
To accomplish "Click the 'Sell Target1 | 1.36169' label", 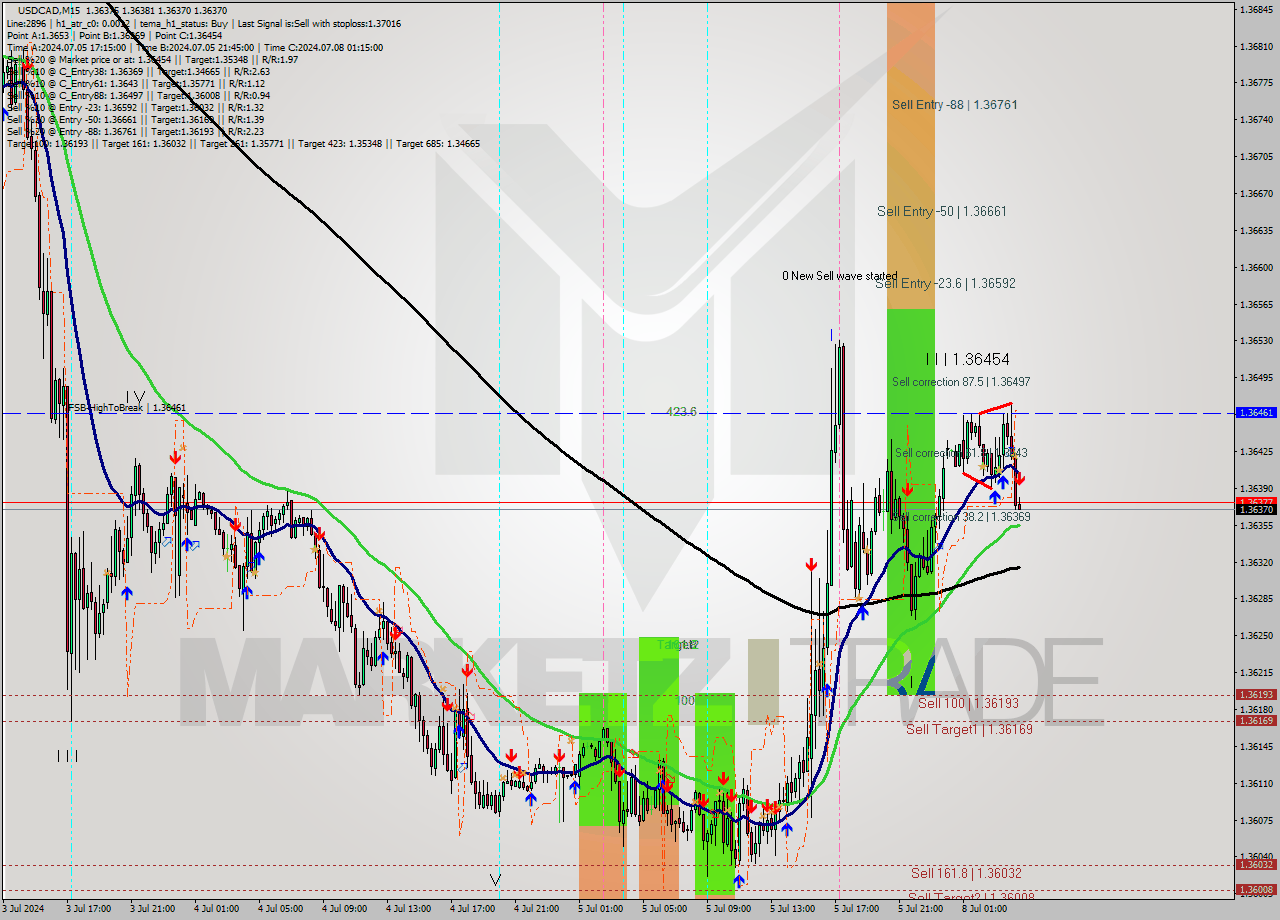I will (x=969, y=729).
